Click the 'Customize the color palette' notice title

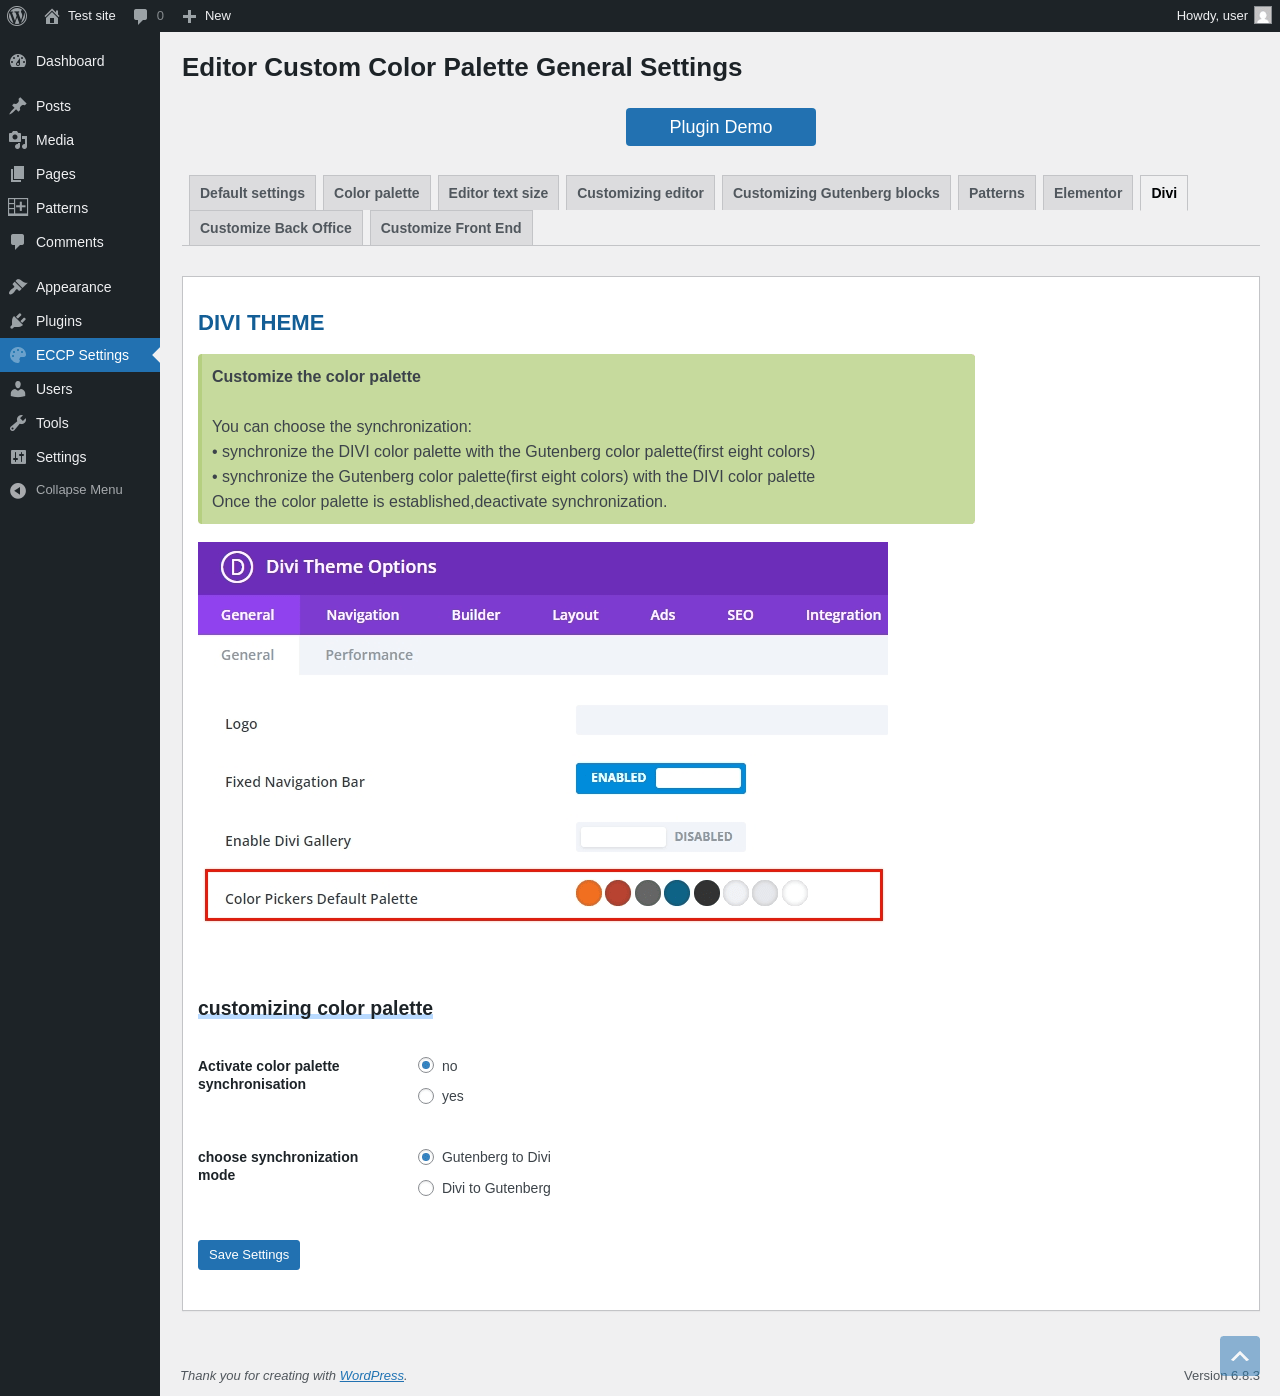[316, 377]
